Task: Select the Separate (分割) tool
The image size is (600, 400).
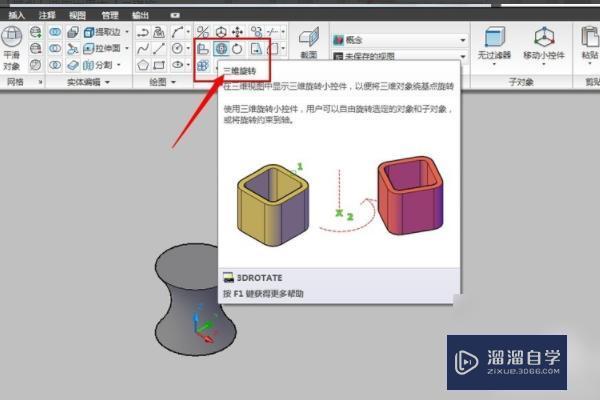Action: coord(98,65)
